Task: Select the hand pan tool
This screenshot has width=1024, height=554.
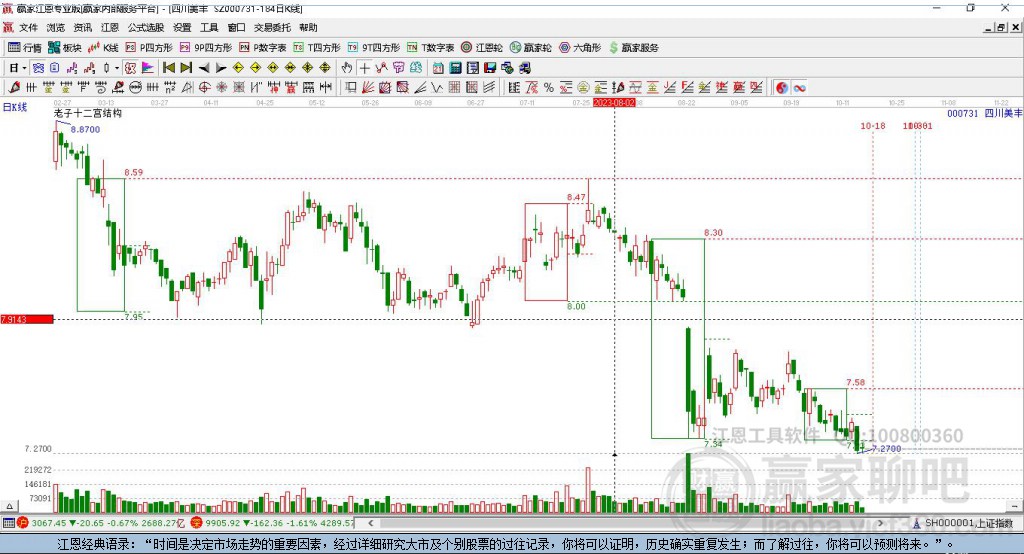Action: coord(347,67)
